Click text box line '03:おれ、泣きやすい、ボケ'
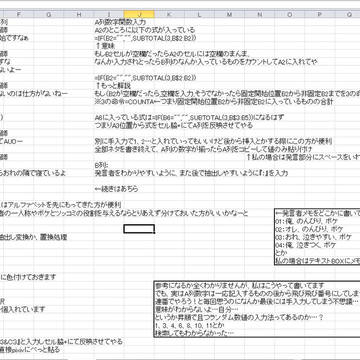Image resolution: width=360 pixels, height=360 pixels. coord(314,237)
